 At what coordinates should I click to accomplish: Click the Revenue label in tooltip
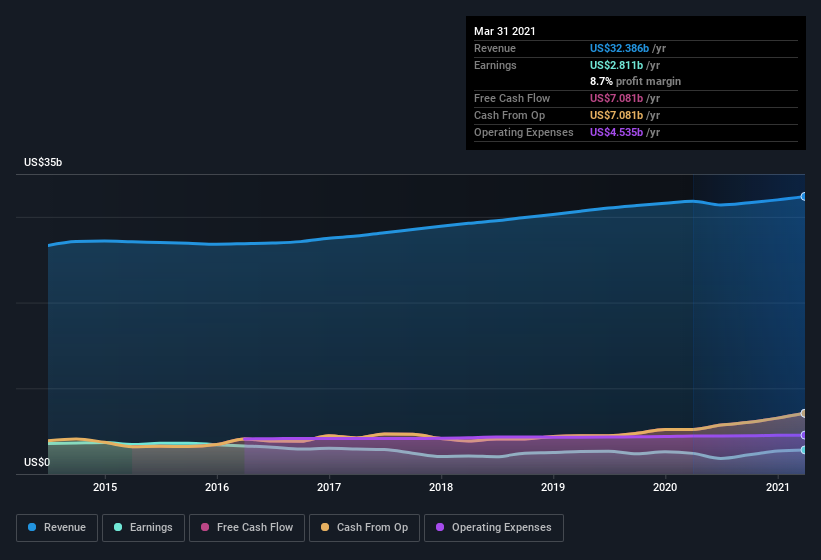[x=495, y=48]
